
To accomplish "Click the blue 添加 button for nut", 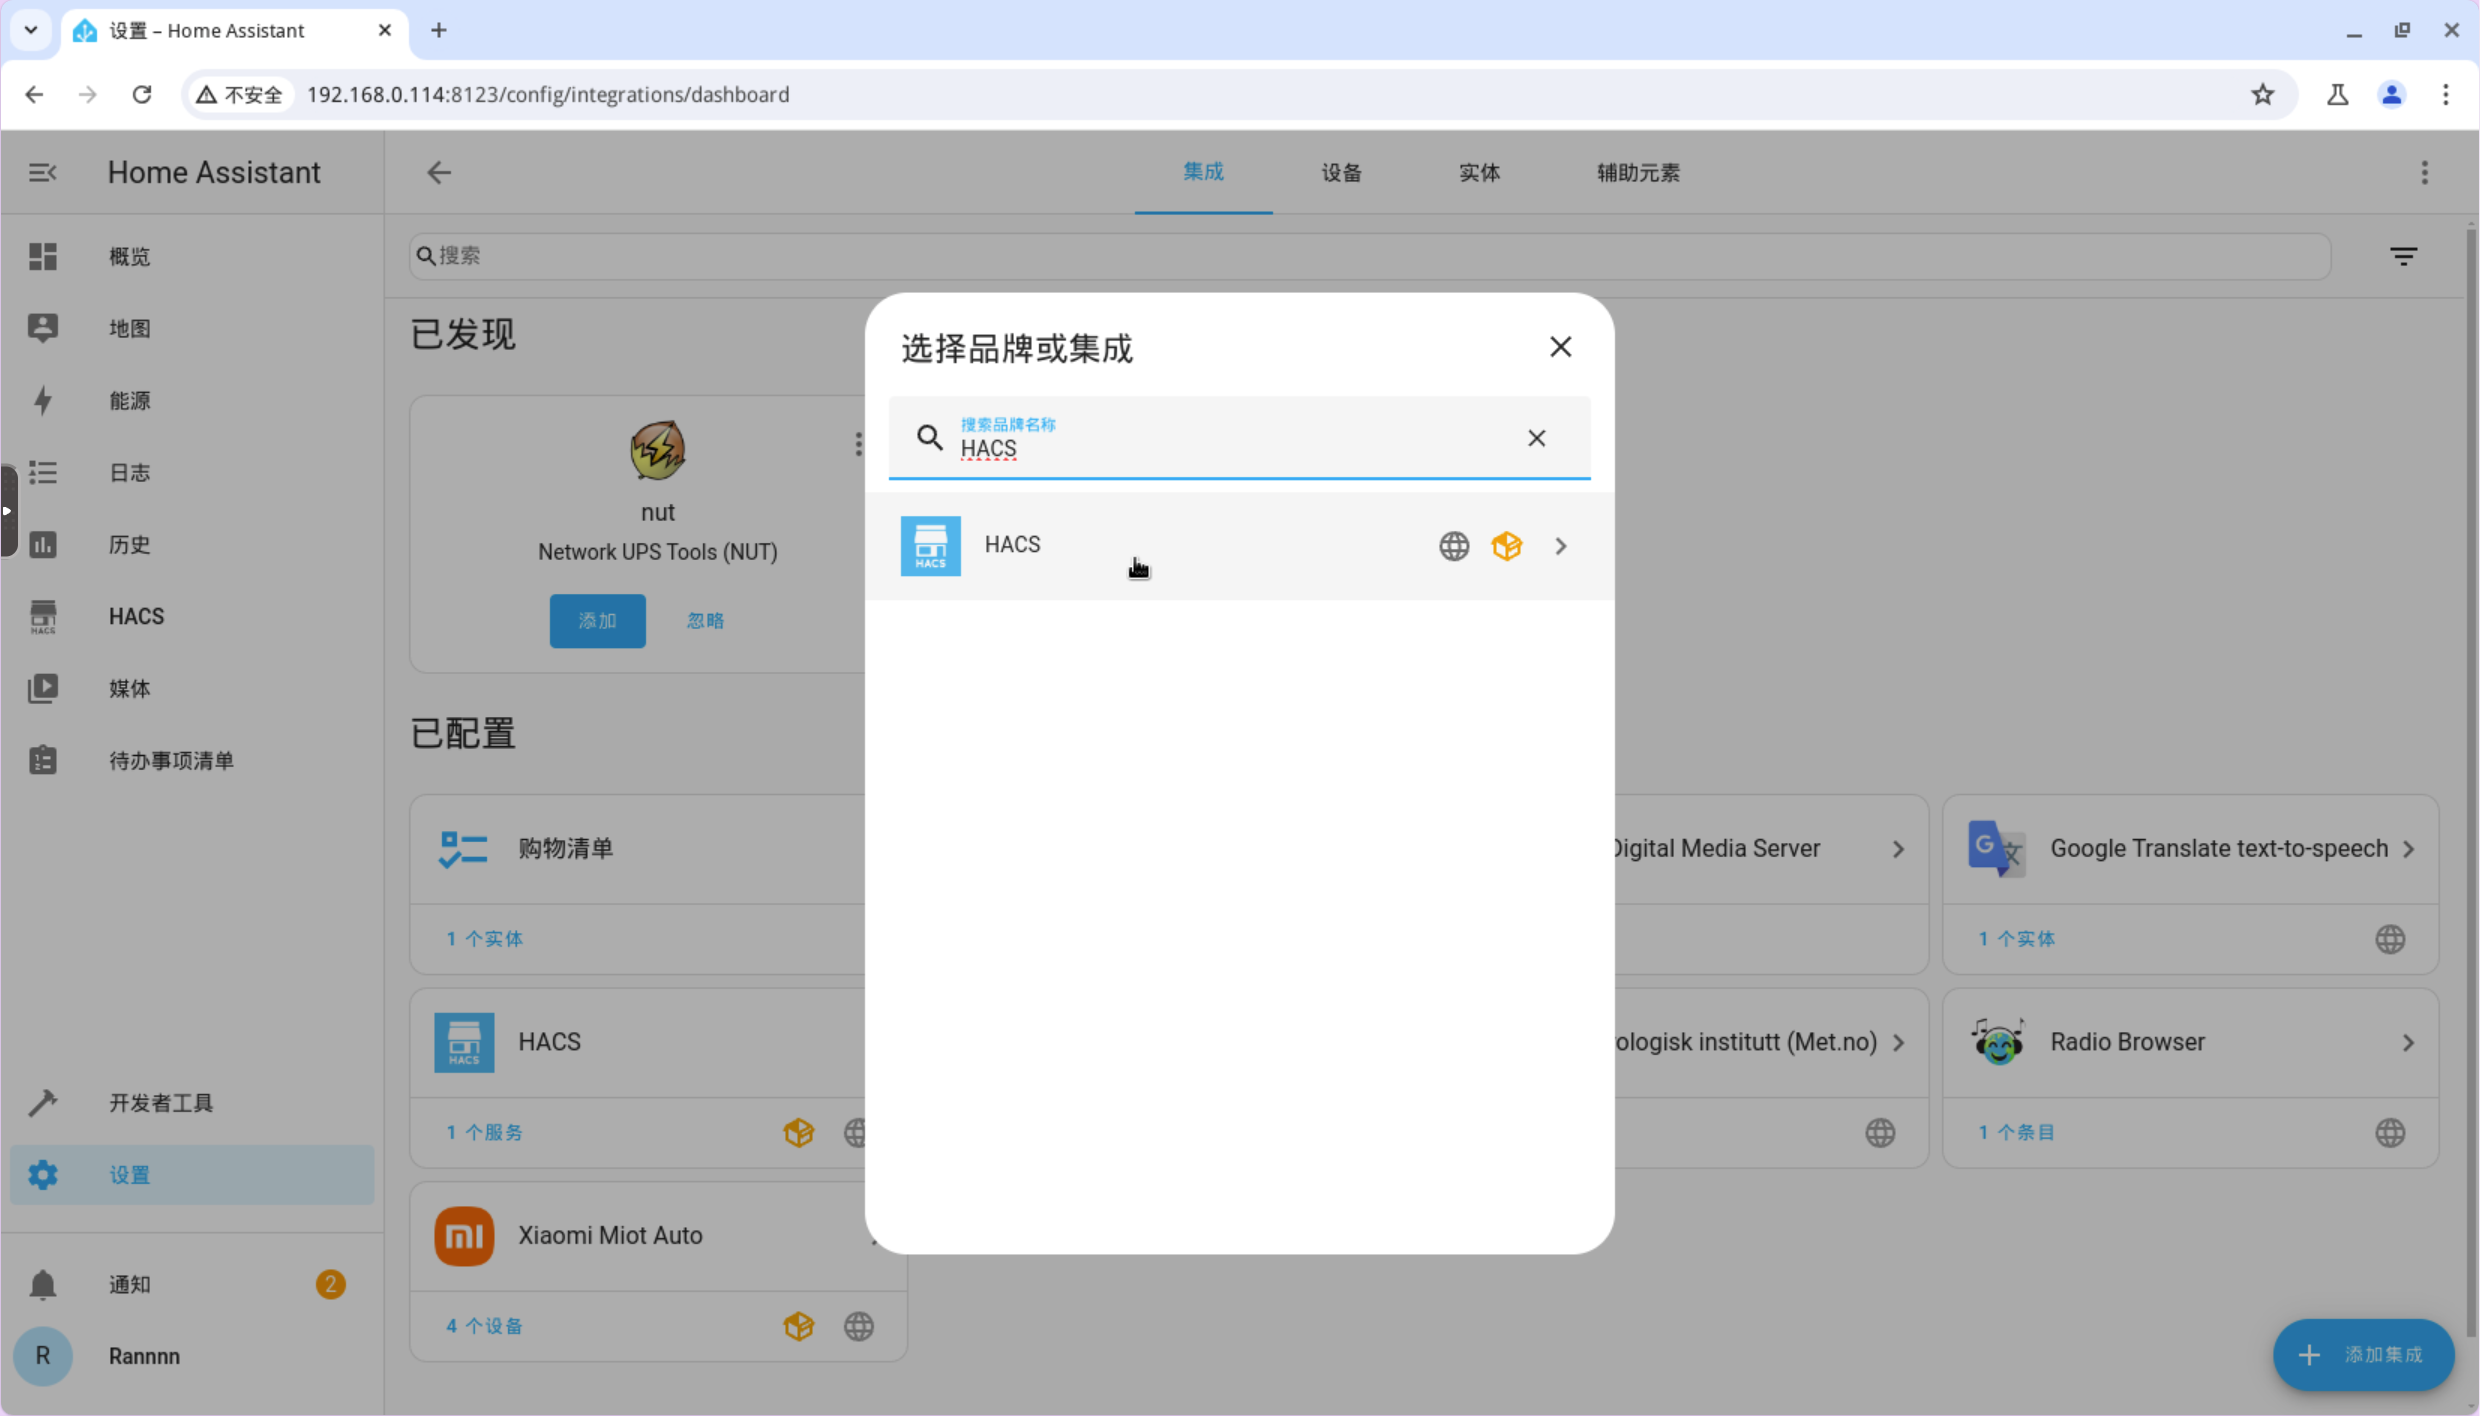I will click(597, 620).
